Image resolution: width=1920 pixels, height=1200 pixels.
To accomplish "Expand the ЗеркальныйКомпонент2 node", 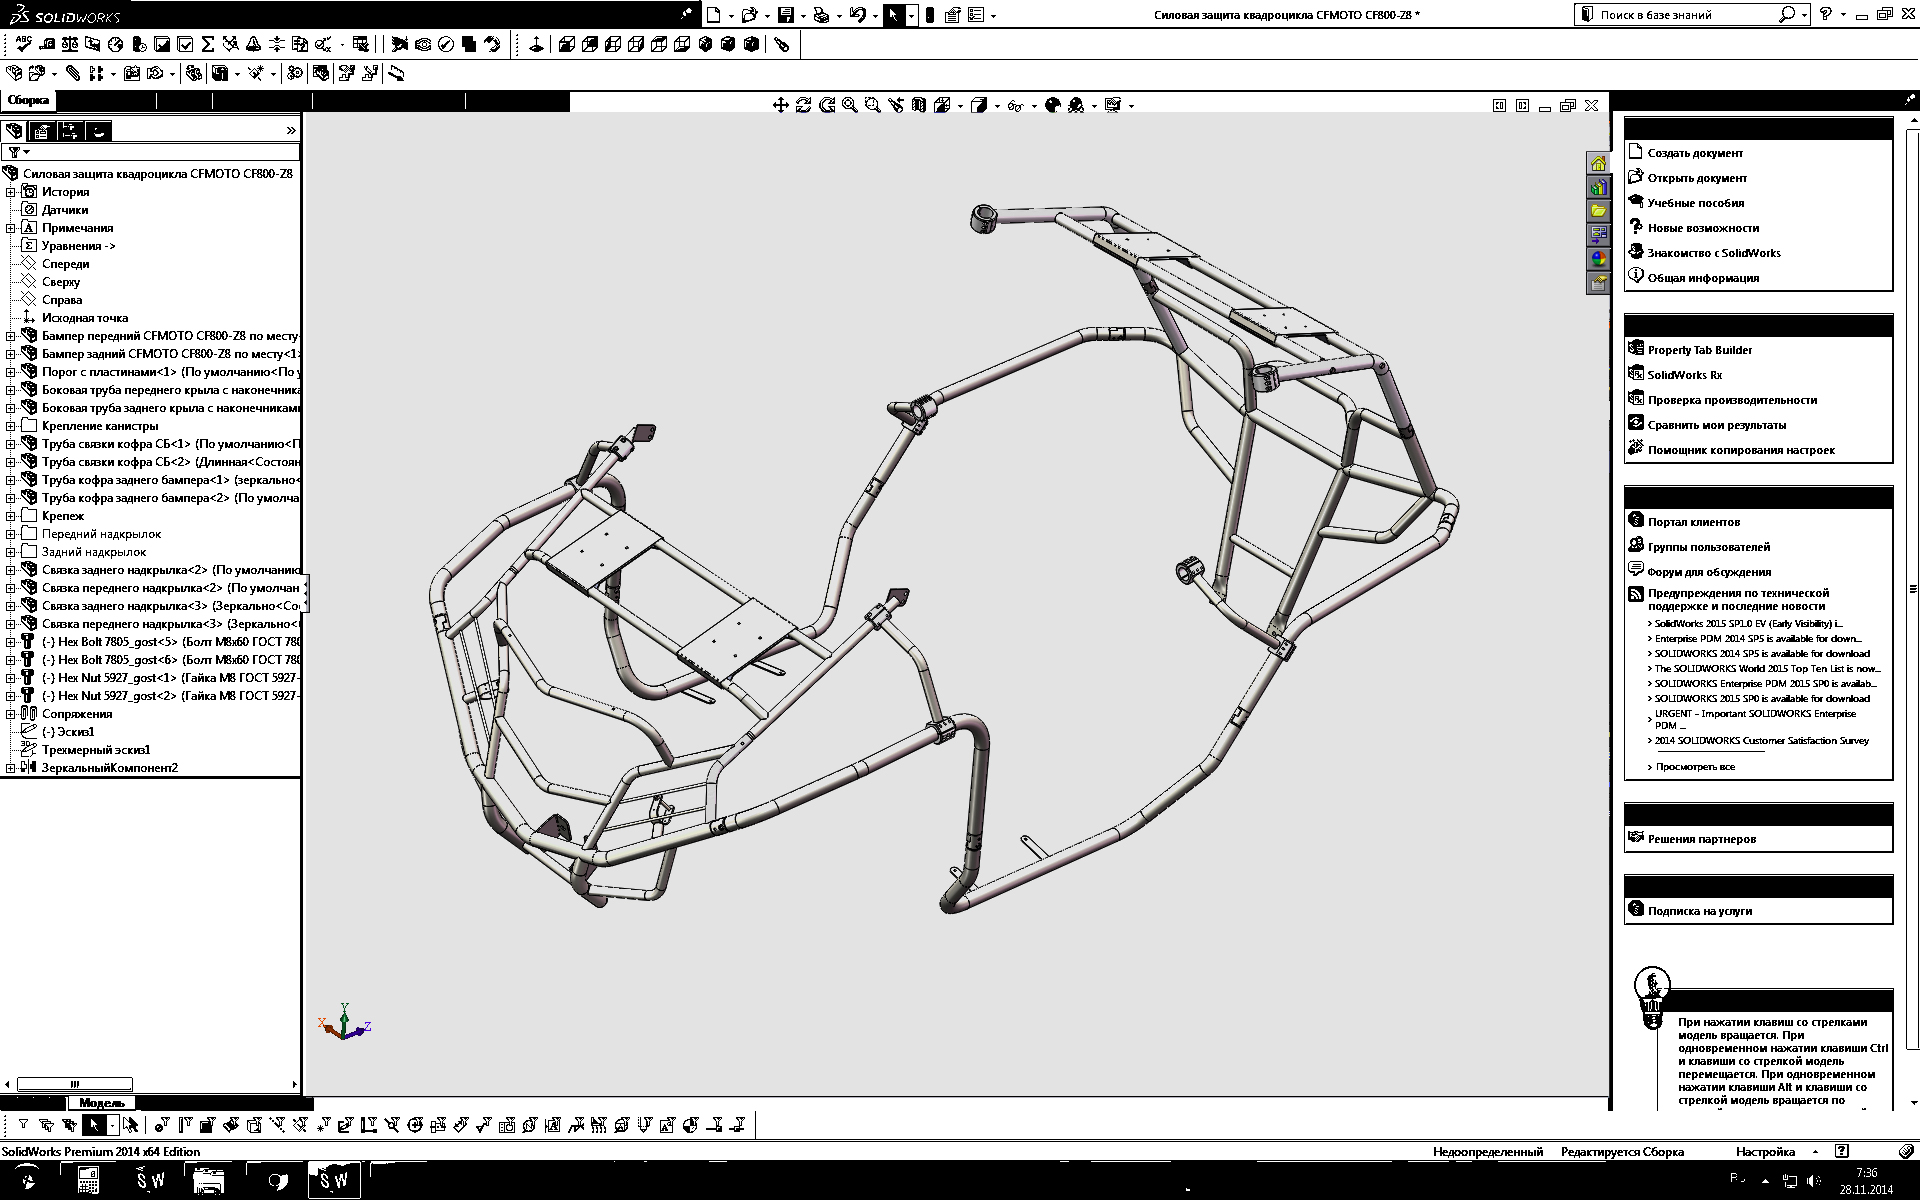I will 11,768.
